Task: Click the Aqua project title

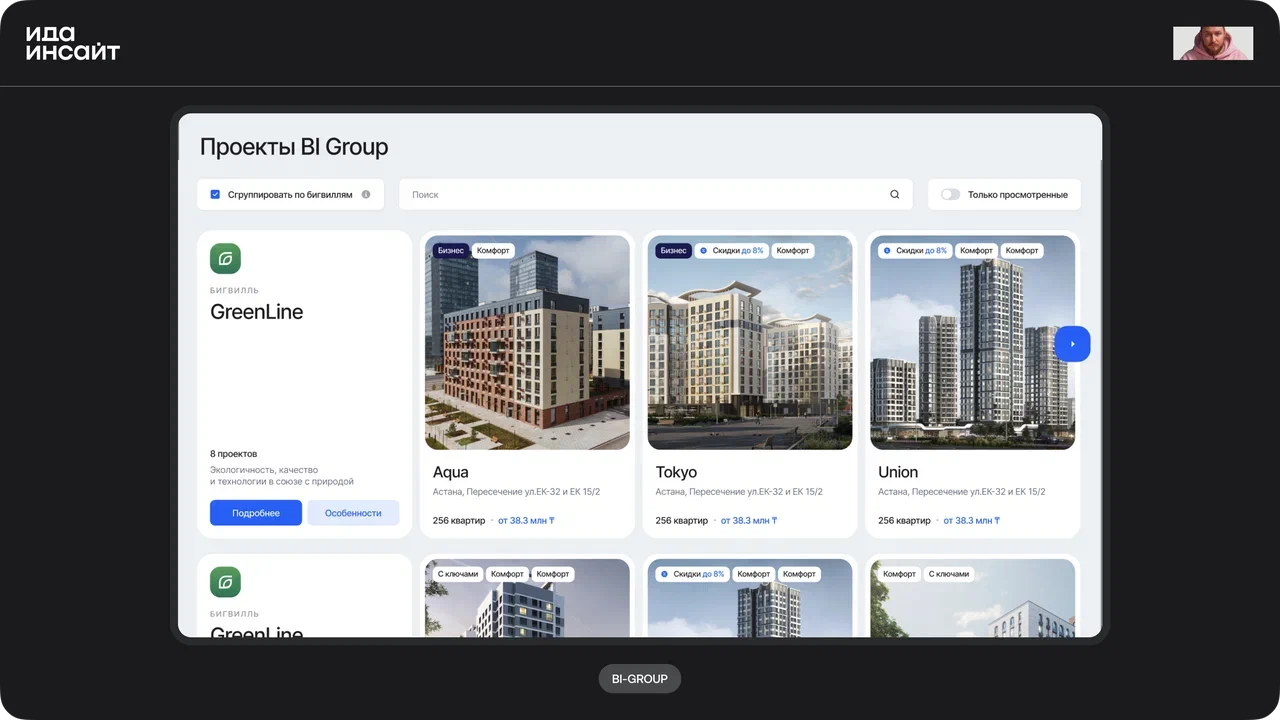Action: [x=451, y=472]
